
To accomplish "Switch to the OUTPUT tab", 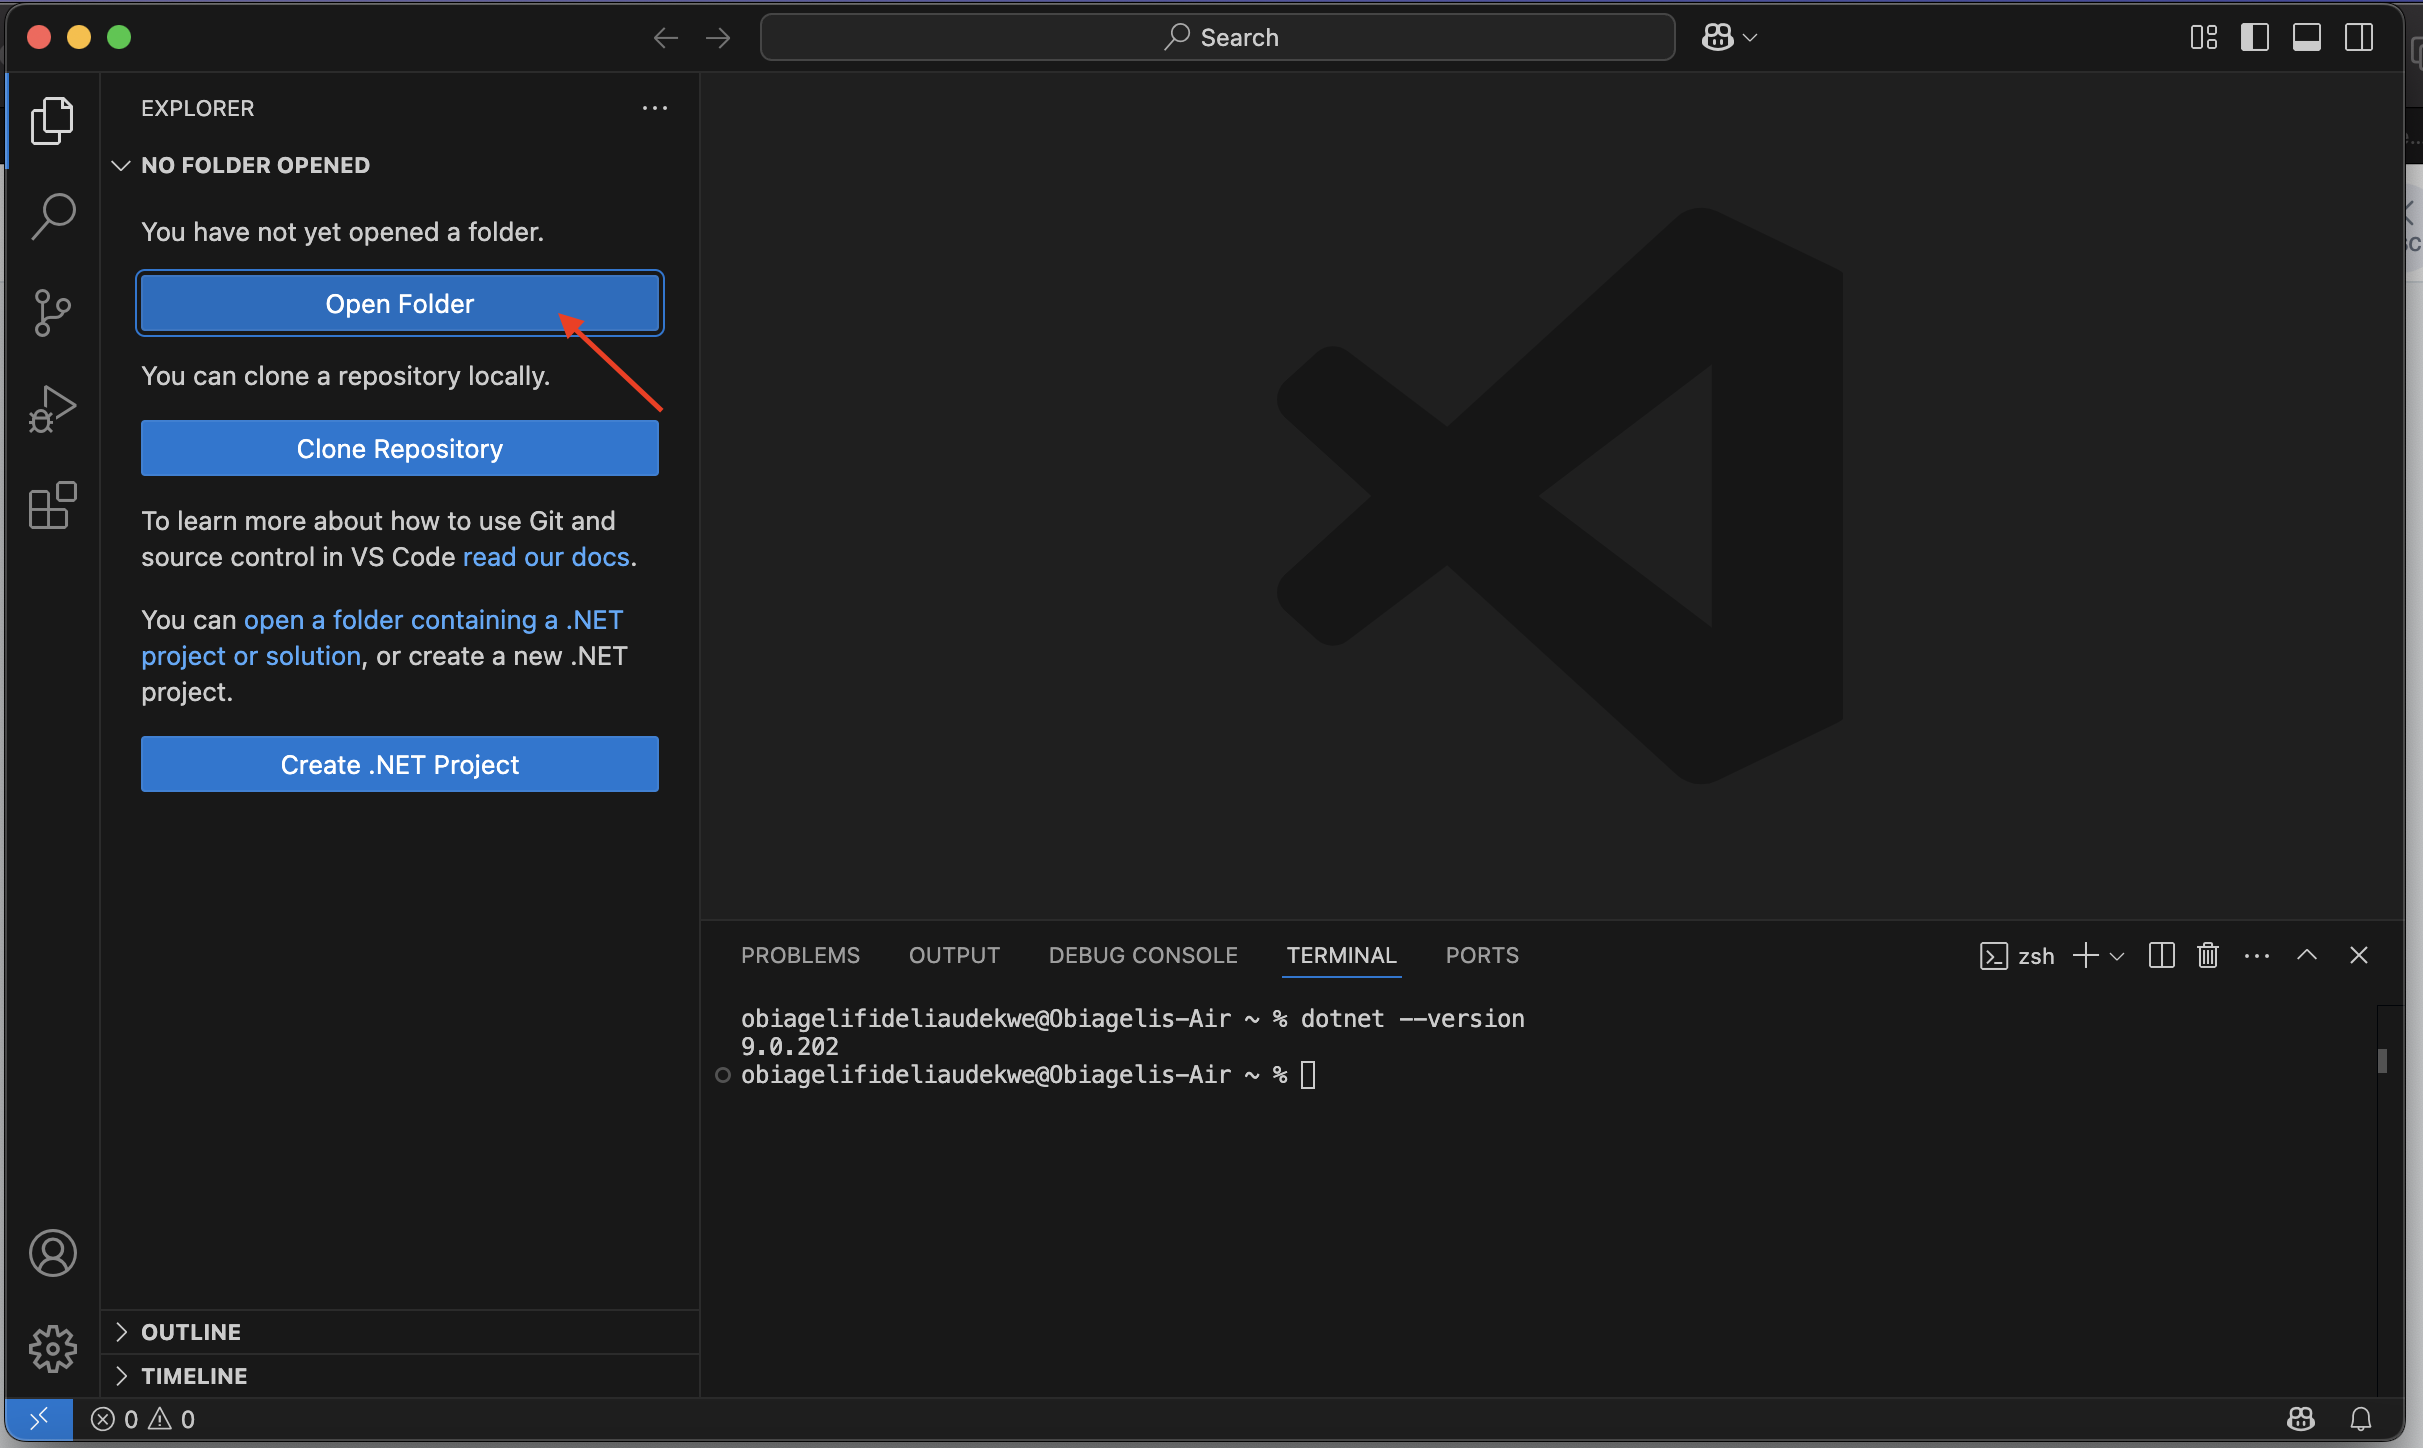I will coord(954,955).
